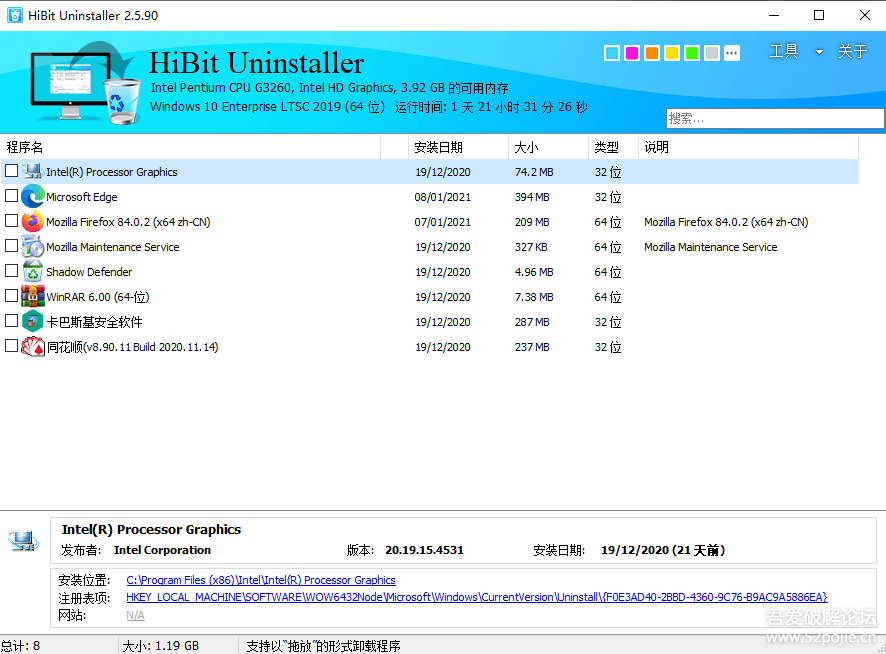886x654 pixels.
Task: Select the Microsoft Edge program name
Action: pyautogui.click(x=82, y=197)
